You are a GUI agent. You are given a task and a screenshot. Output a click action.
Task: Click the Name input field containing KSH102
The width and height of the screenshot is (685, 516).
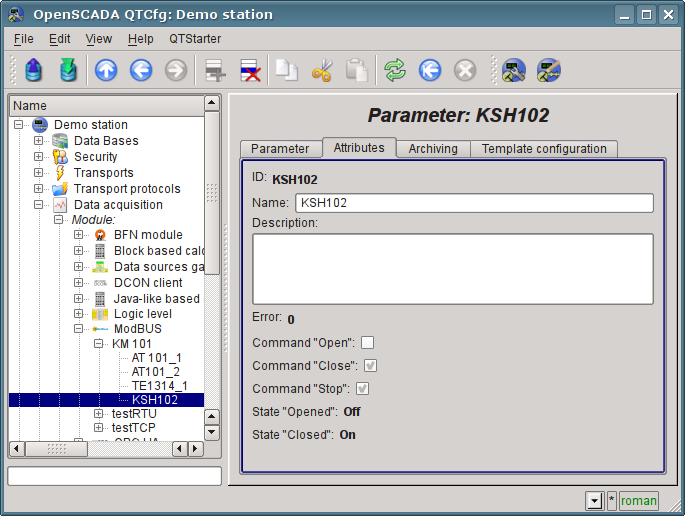coord(474,203)
